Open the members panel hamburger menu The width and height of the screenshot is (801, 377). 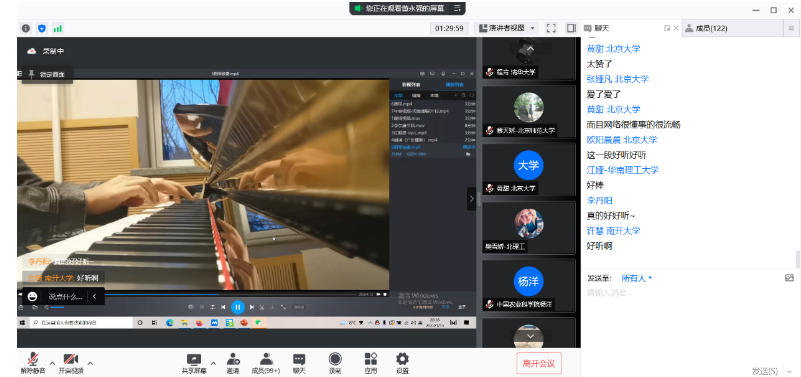(x=791, y=29)
